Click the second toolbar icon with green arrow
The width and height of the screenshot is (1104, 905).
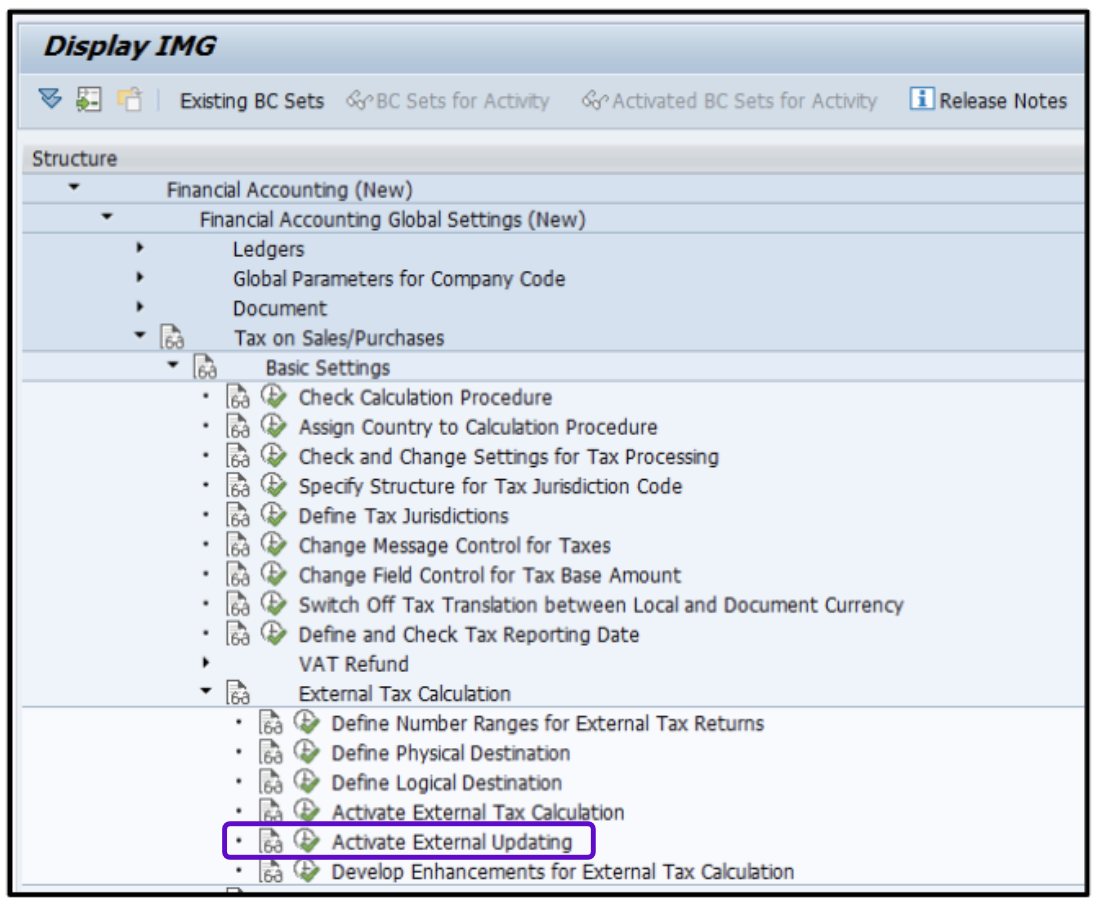point(89,99)
